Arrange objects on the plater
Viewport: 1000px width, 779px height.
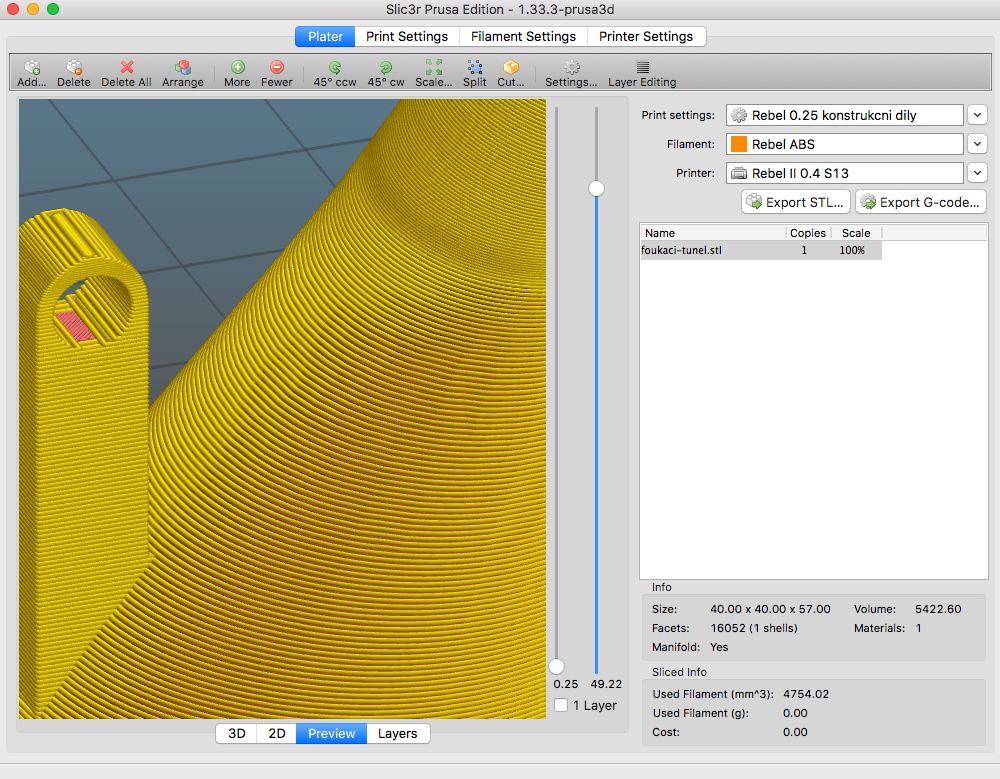(182, 68)
